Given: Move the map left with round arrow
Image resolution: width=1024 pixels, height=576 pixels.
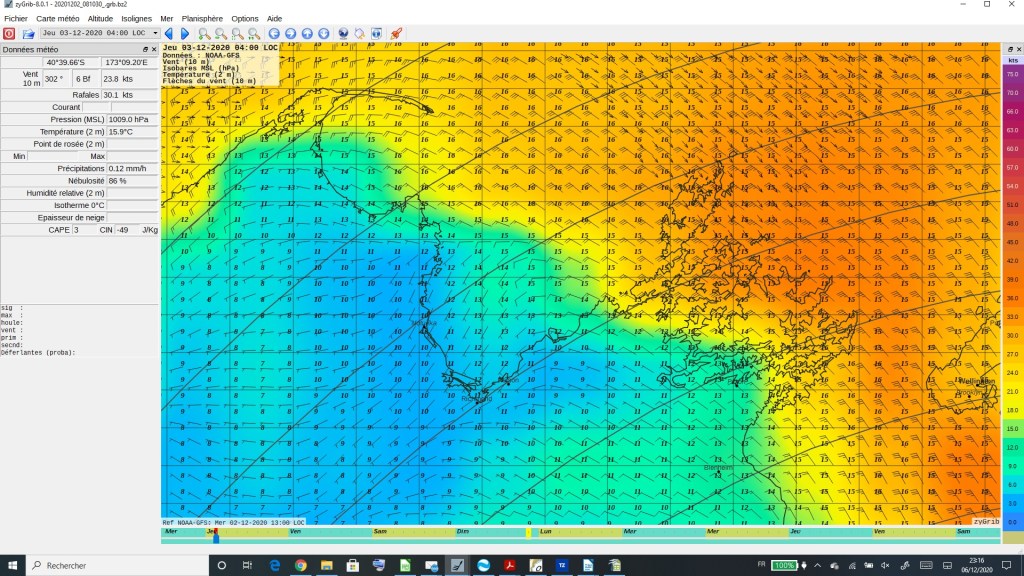Looking at the screenshot, I should [x=274, y=33].
